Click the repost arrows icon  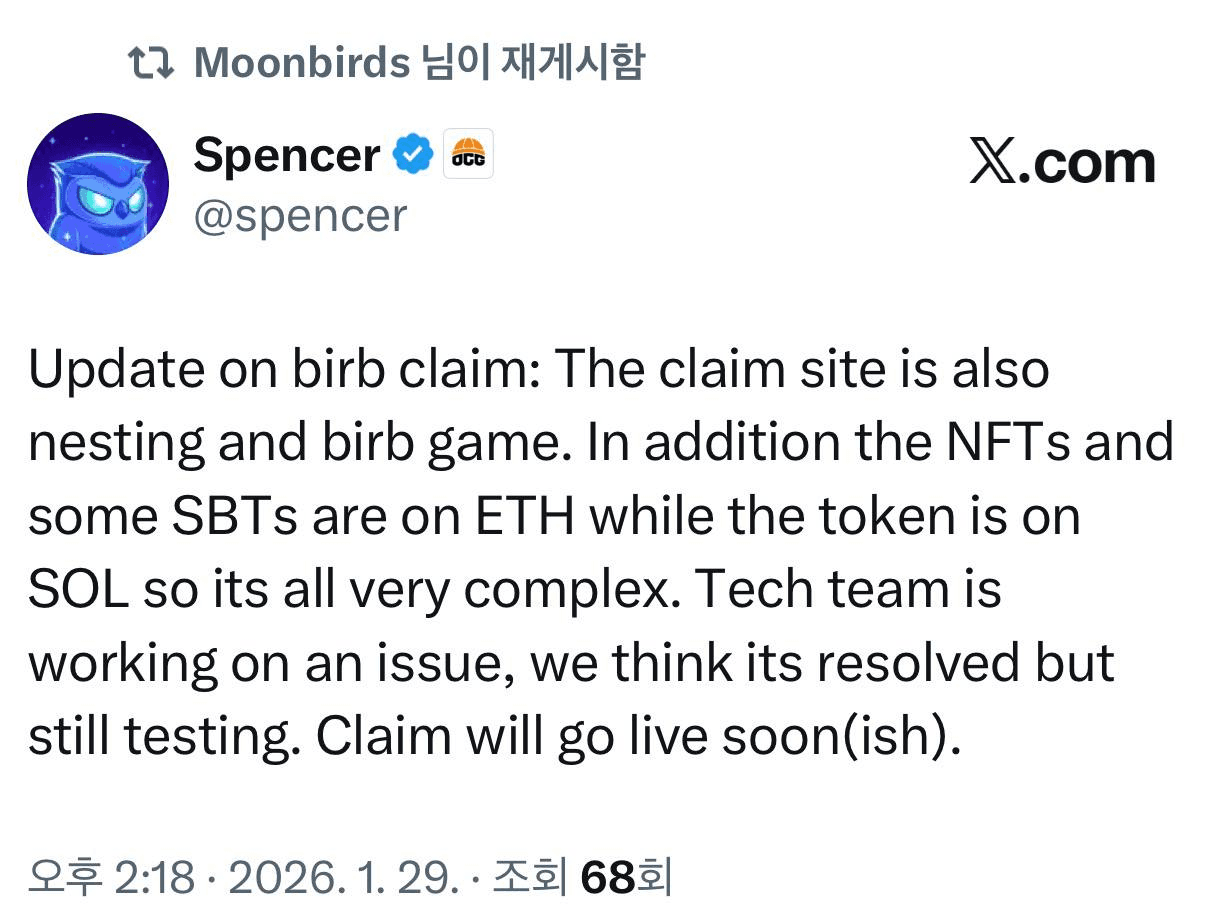pos(152,64)
